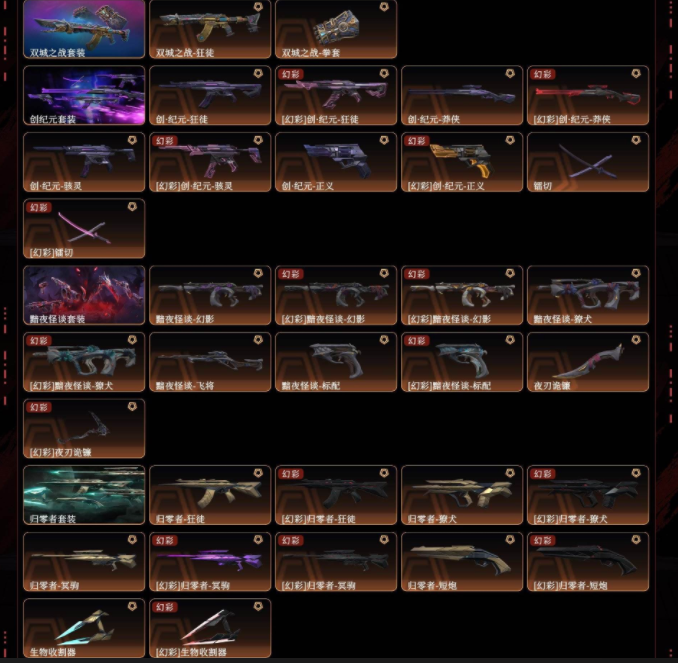Select the [幻彩]生物收割器 melee card
The height and width of the screenshot is (663, 678).
(x=210, y=628)
